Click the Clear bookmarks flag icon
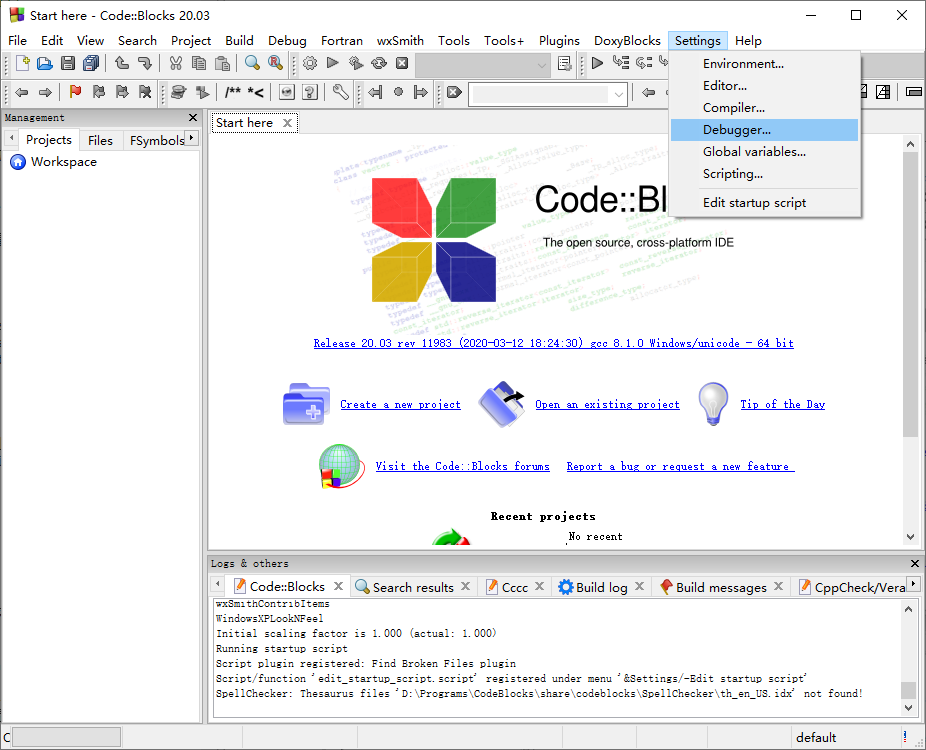 pyautogui.click(x=145, y=92)
